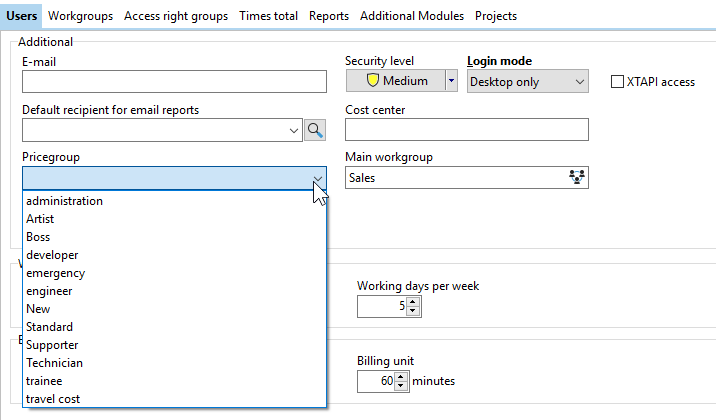Click the magnifier search icon beside default recipient
The image size is (716, 420).
pos(316,129)
